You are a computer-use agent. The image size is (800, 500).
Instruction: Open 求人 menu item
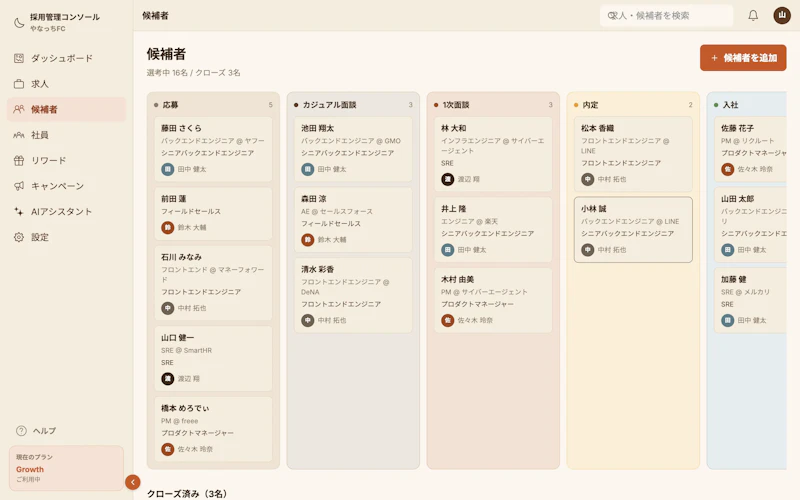point(66,84)
